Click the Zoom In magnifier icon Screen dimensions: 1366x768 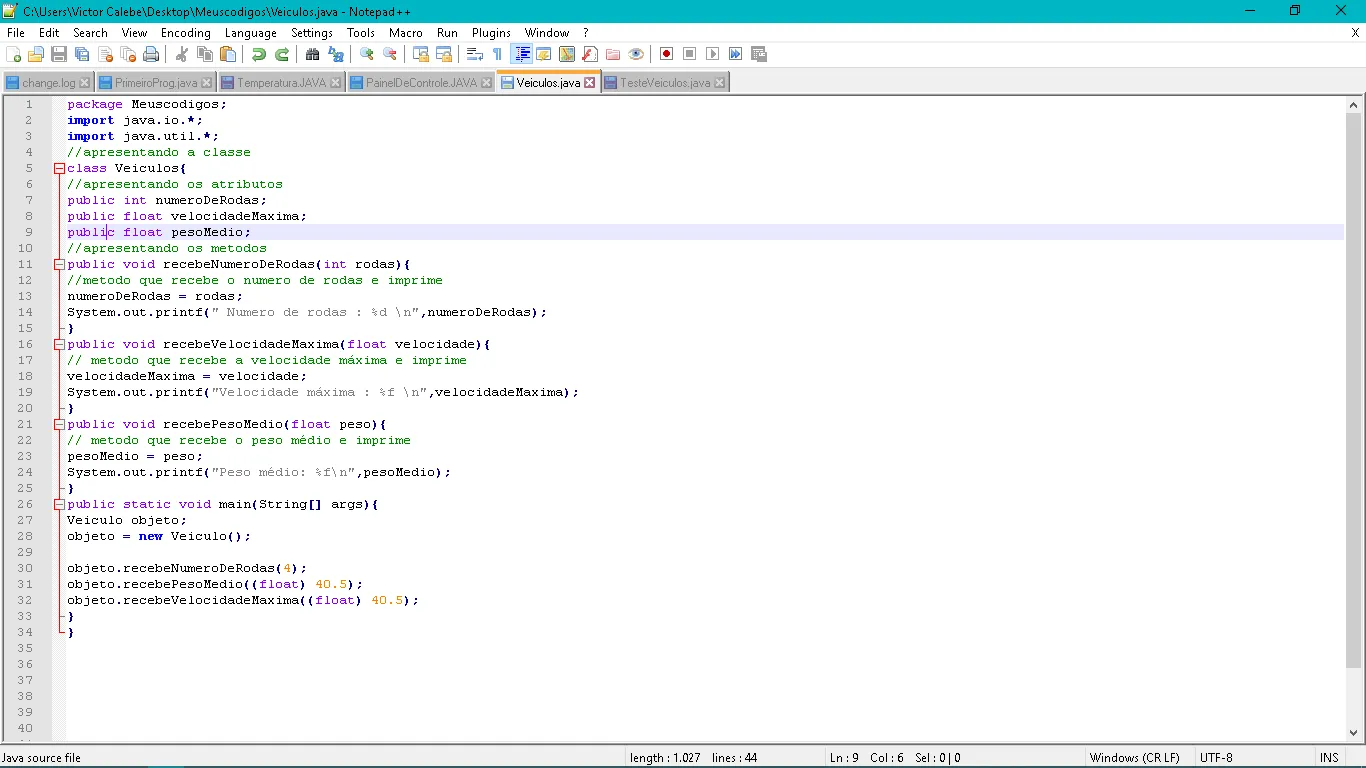tap(367, 54)
